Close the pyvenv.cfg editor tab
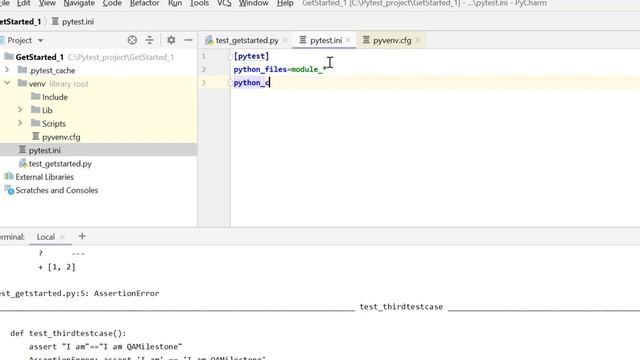The image size is (640, 360). [x=418, y=40]
